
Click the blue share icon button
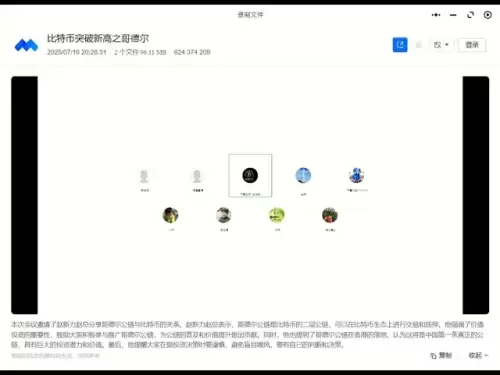(400, 45)
